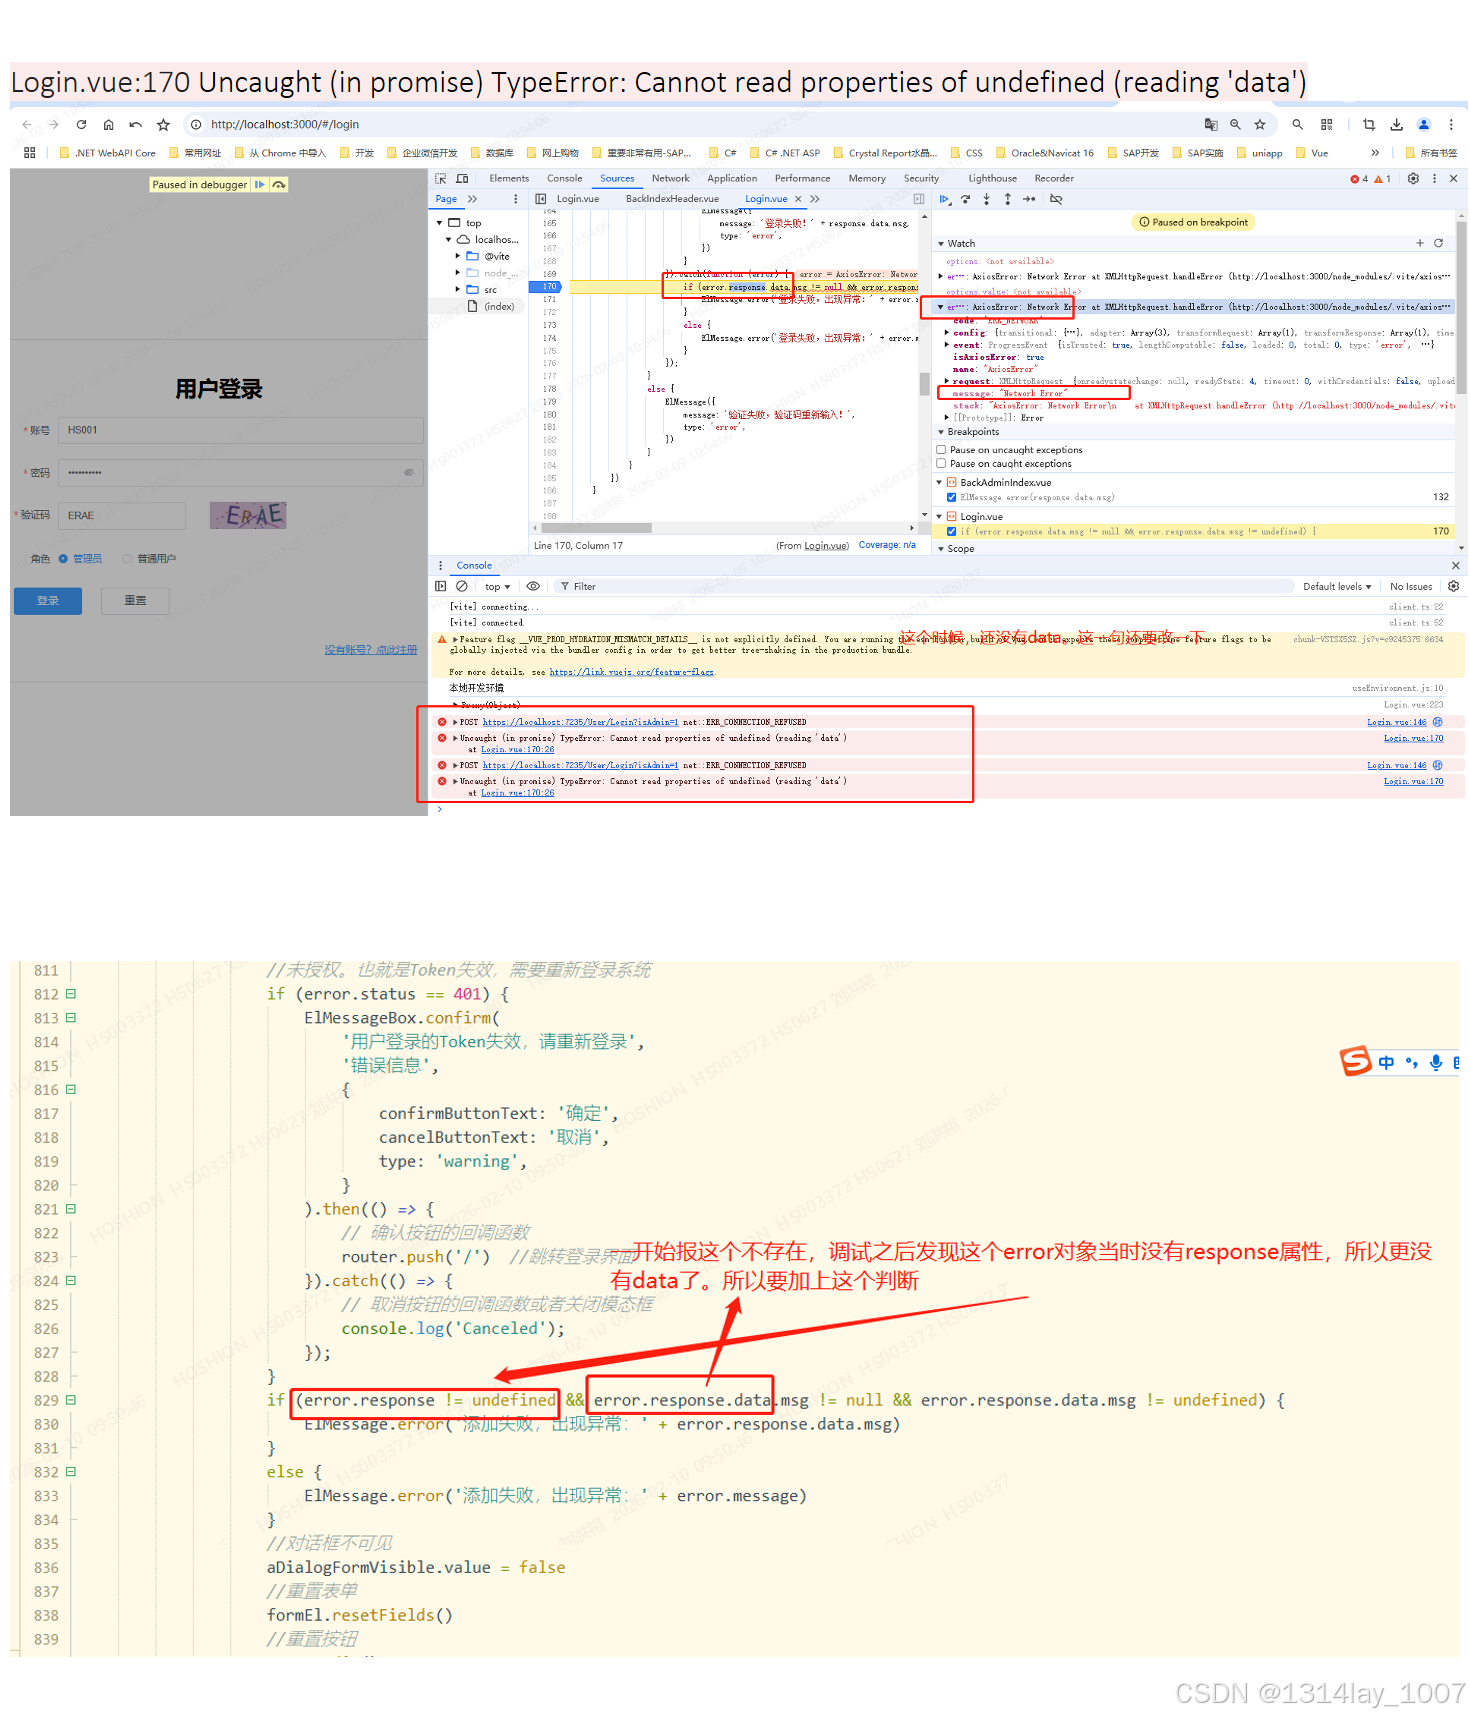Open the 没有账号?点此注册 link
This screenshot has height=1719, width=1470.
pos(370,650)
